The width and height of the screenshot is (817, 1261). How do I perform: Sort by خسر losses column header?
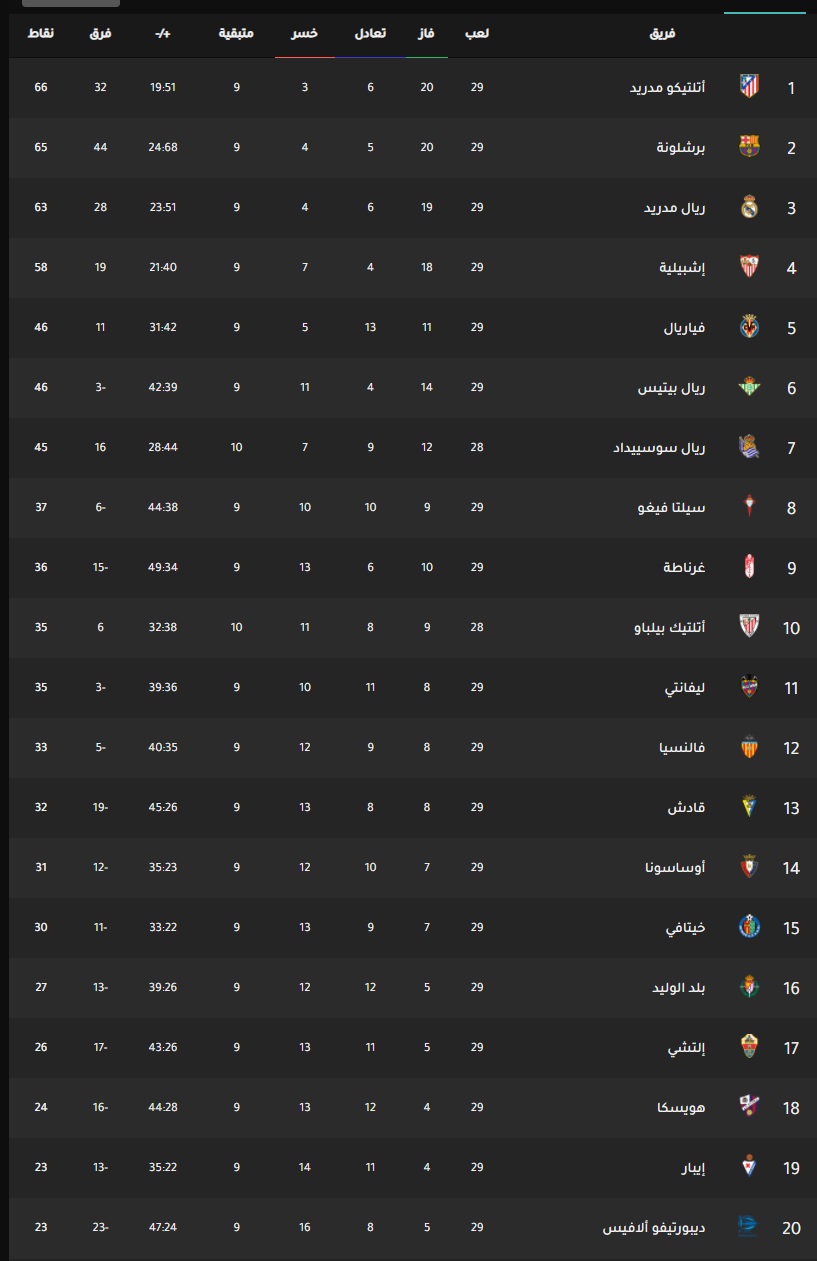[305, 34]
